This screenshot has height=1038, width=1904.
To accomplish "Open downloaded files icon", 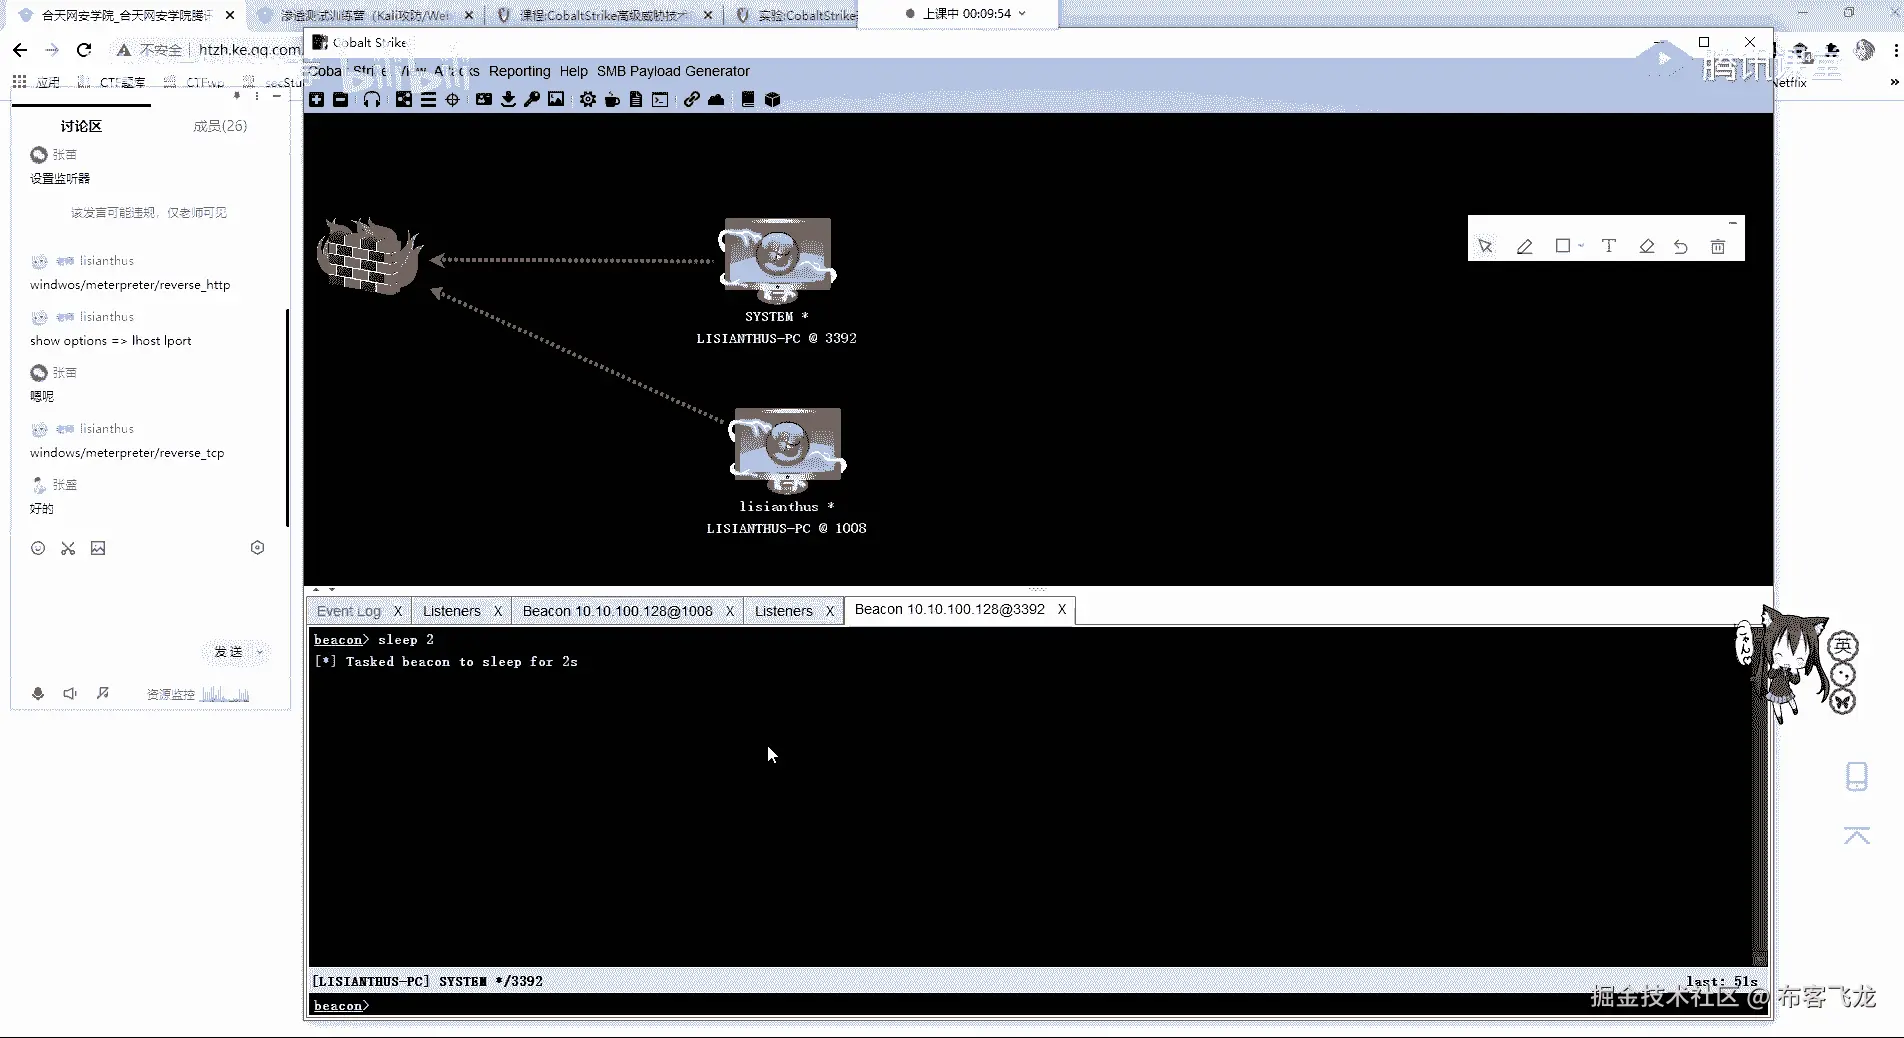I will tap(508, 99).
